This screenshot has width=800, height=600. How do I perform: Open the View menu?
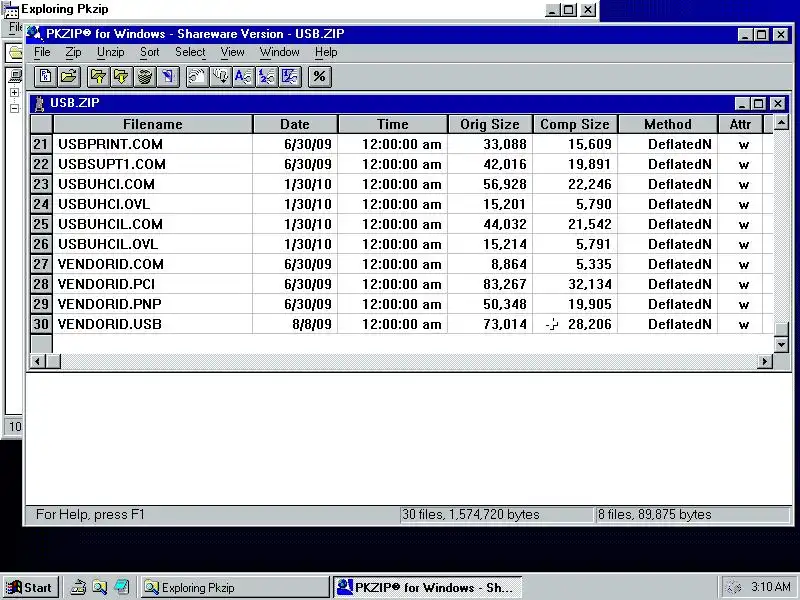point(233,52)
